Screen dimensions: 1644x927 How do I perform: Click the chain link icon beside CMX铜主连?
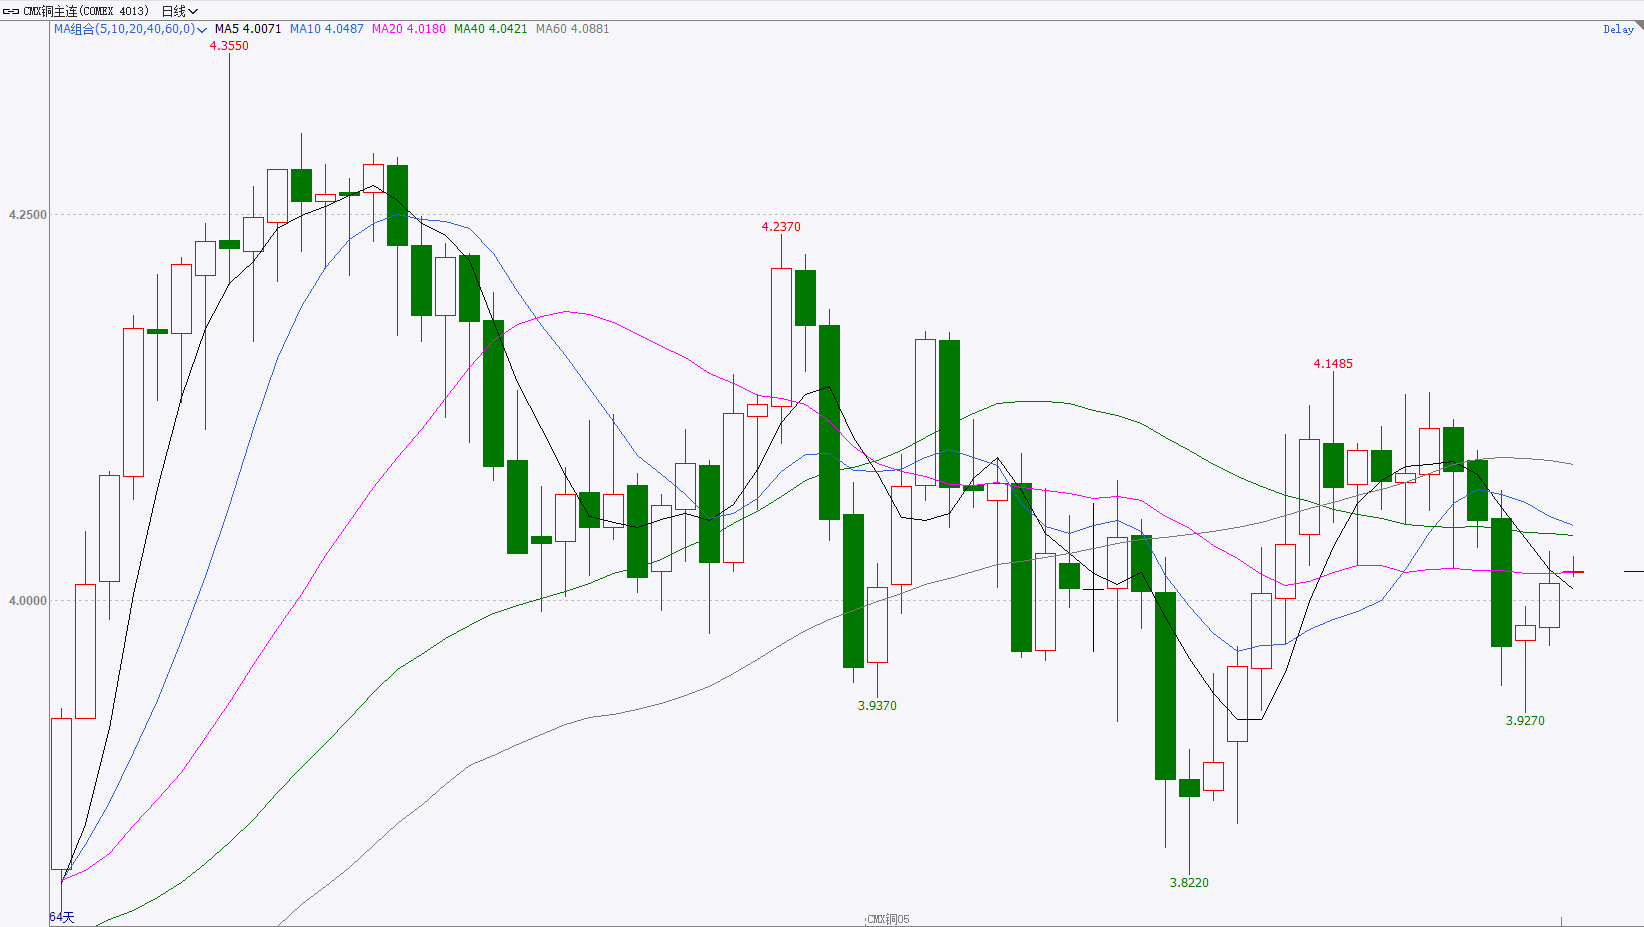click(x=11, y=11)
